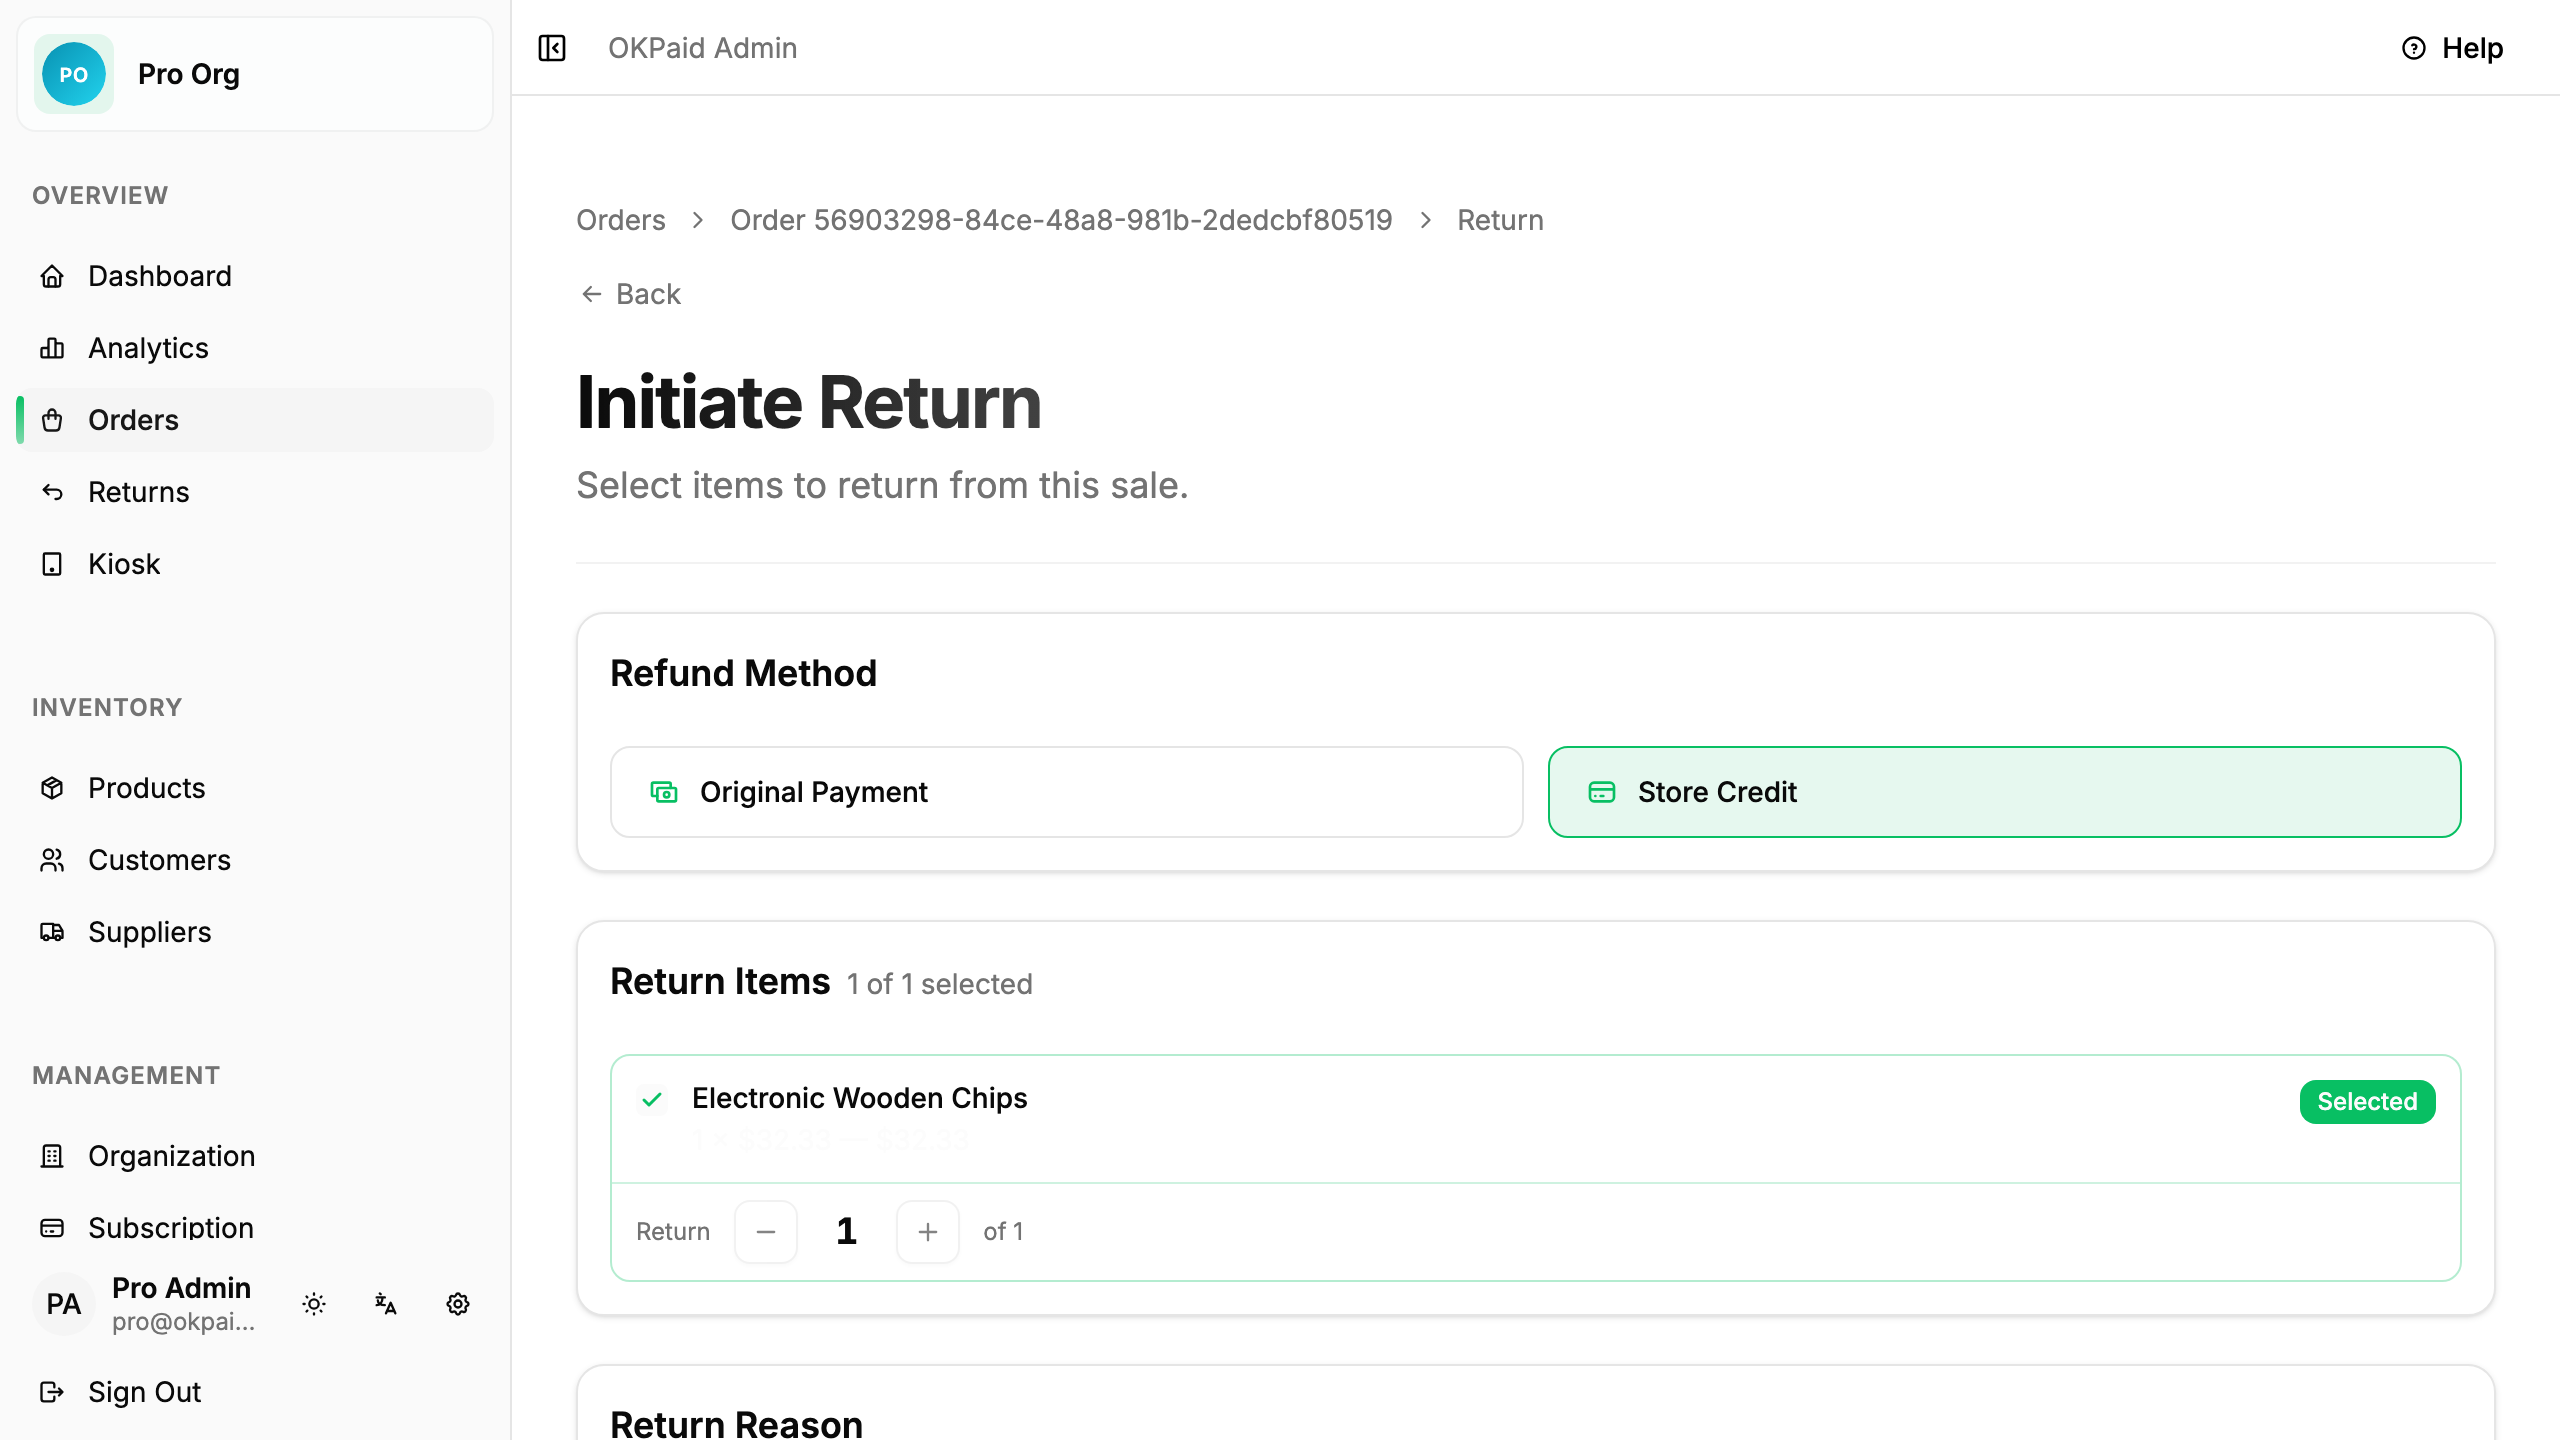
Task: Open Analytics page
Action: pyautogui.click(x=255, y=348)
